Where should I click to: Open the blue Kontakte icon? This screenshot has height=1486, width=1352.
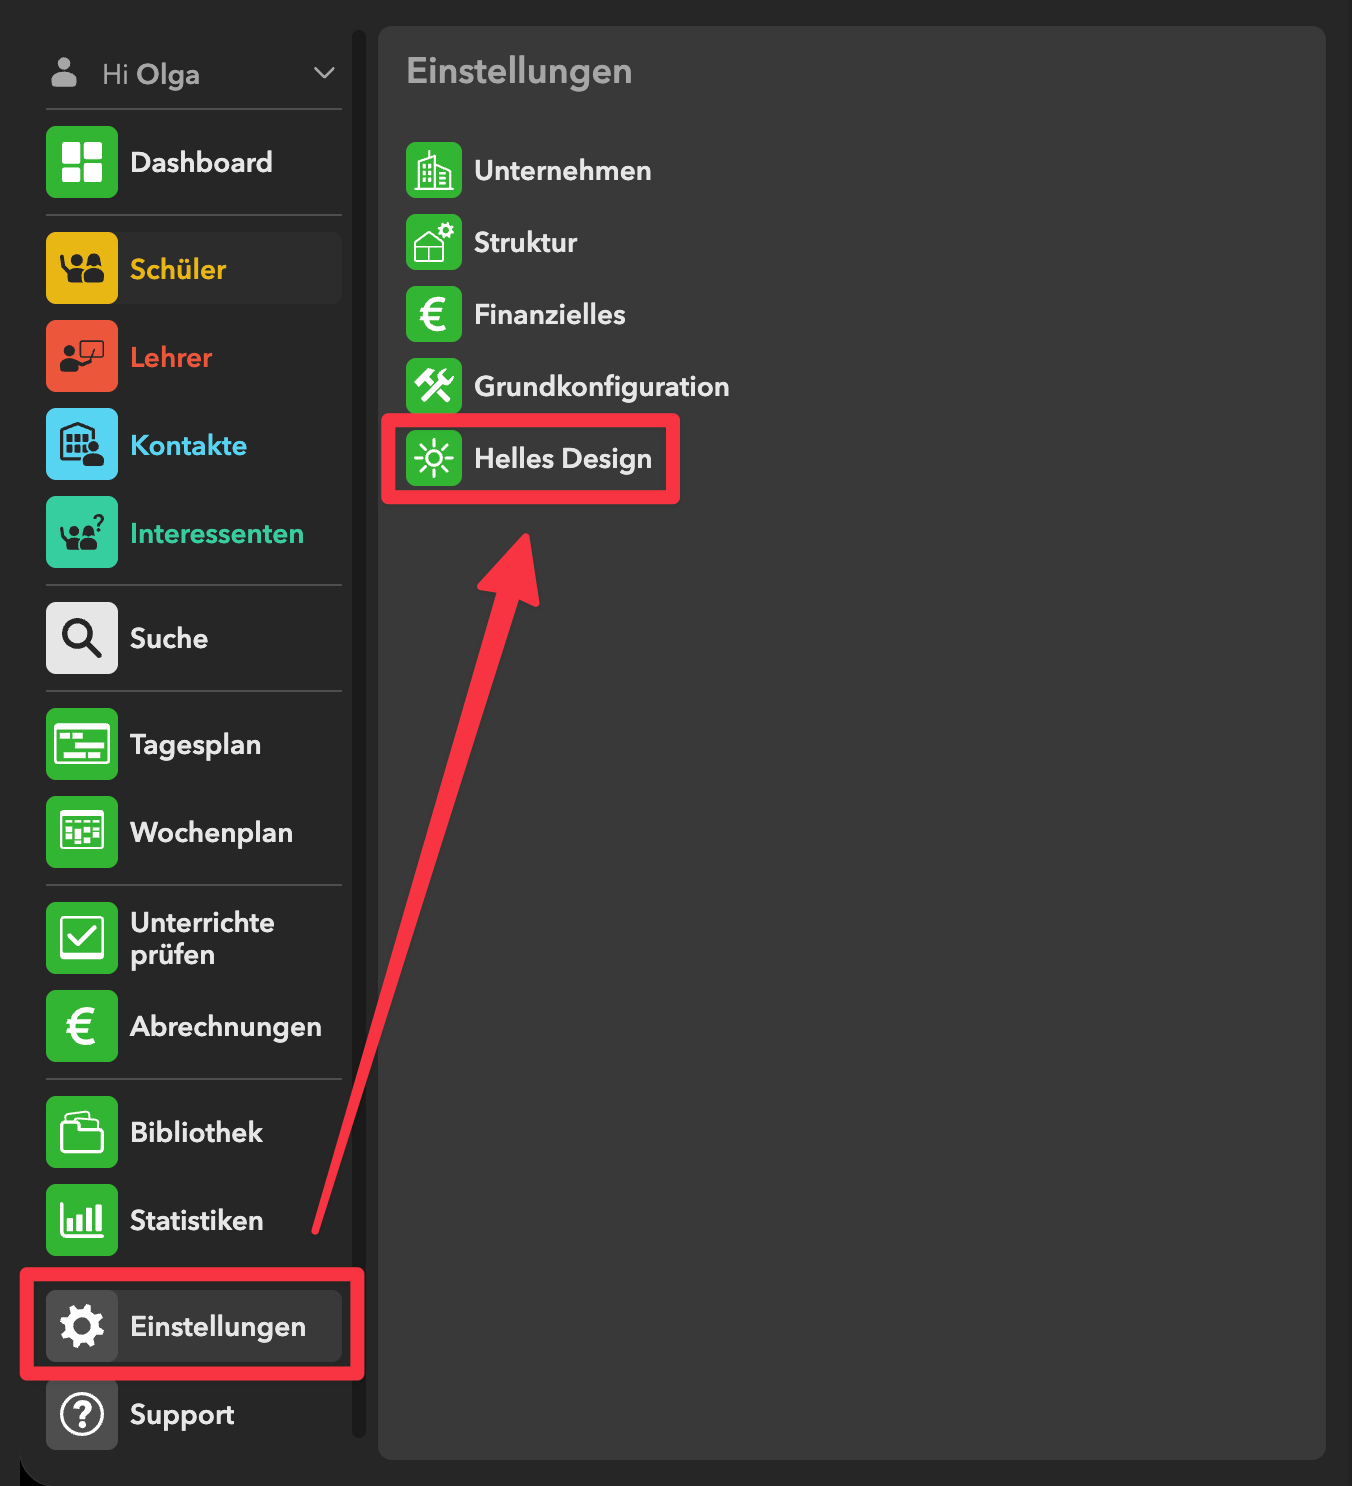click(82, 444)
